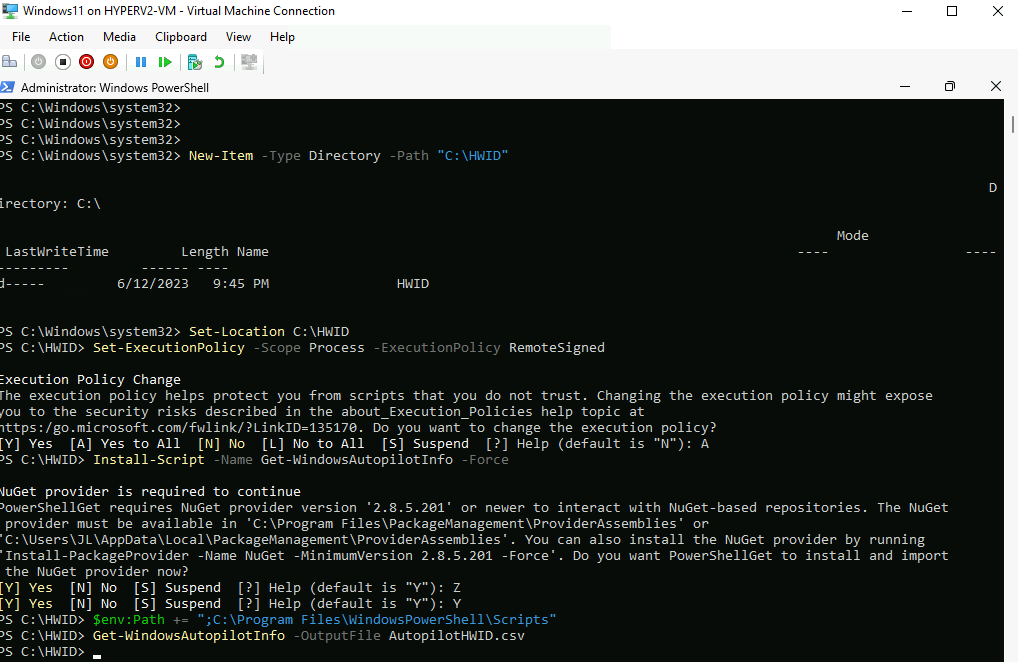
Task: Open the Media menu
Action: point(119,37)
